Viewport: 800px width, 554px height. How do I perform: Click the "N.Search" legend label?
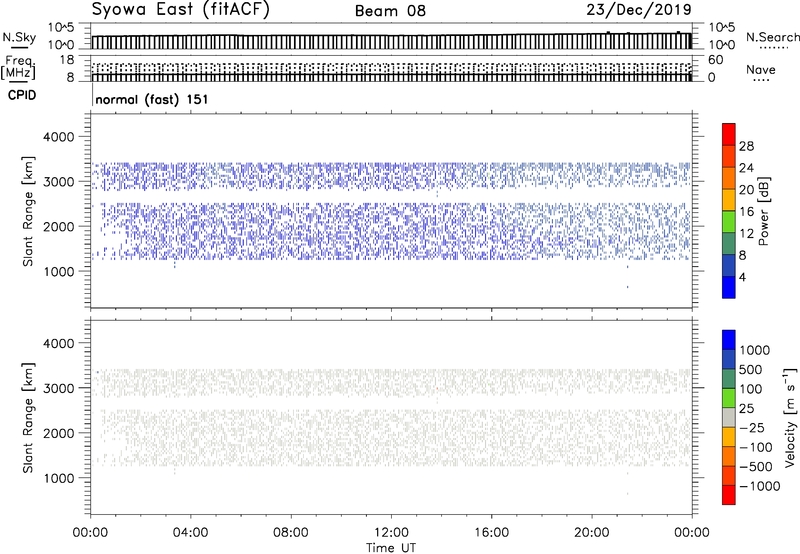[x=772, y=37]
